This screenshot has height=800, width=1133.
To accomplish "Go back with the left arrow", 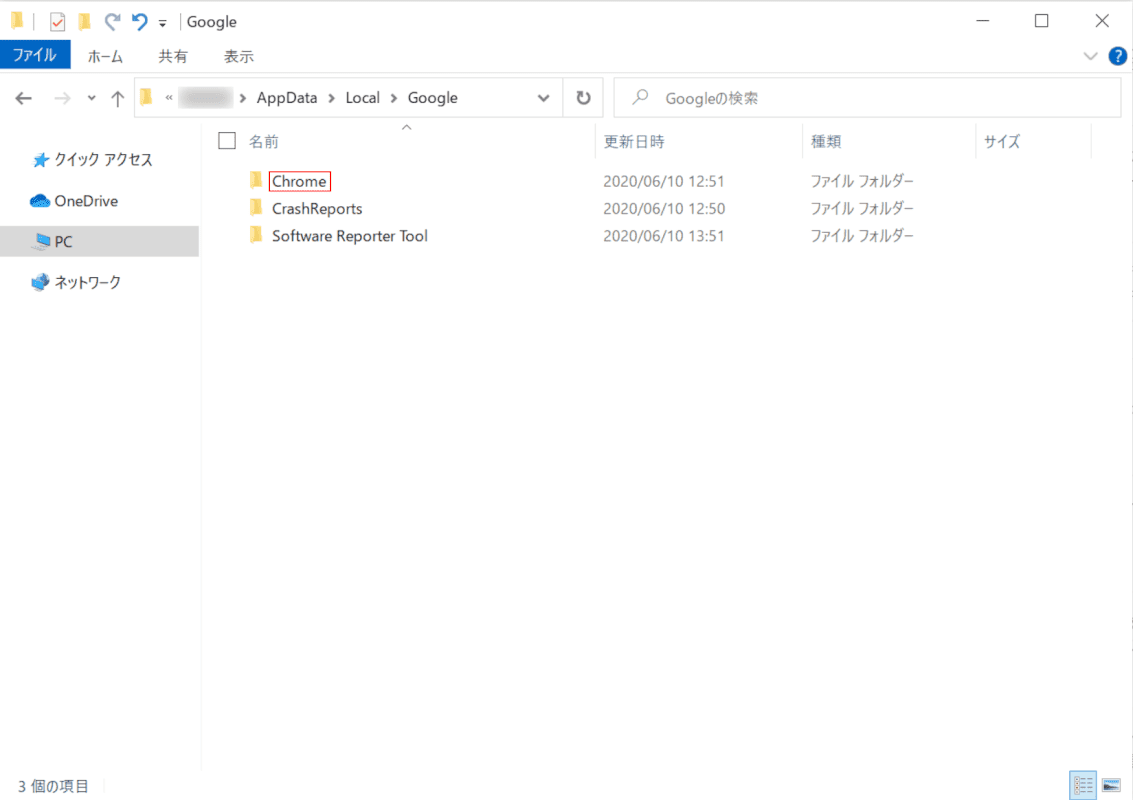I will pyautogui.click(x=24, y=98).
